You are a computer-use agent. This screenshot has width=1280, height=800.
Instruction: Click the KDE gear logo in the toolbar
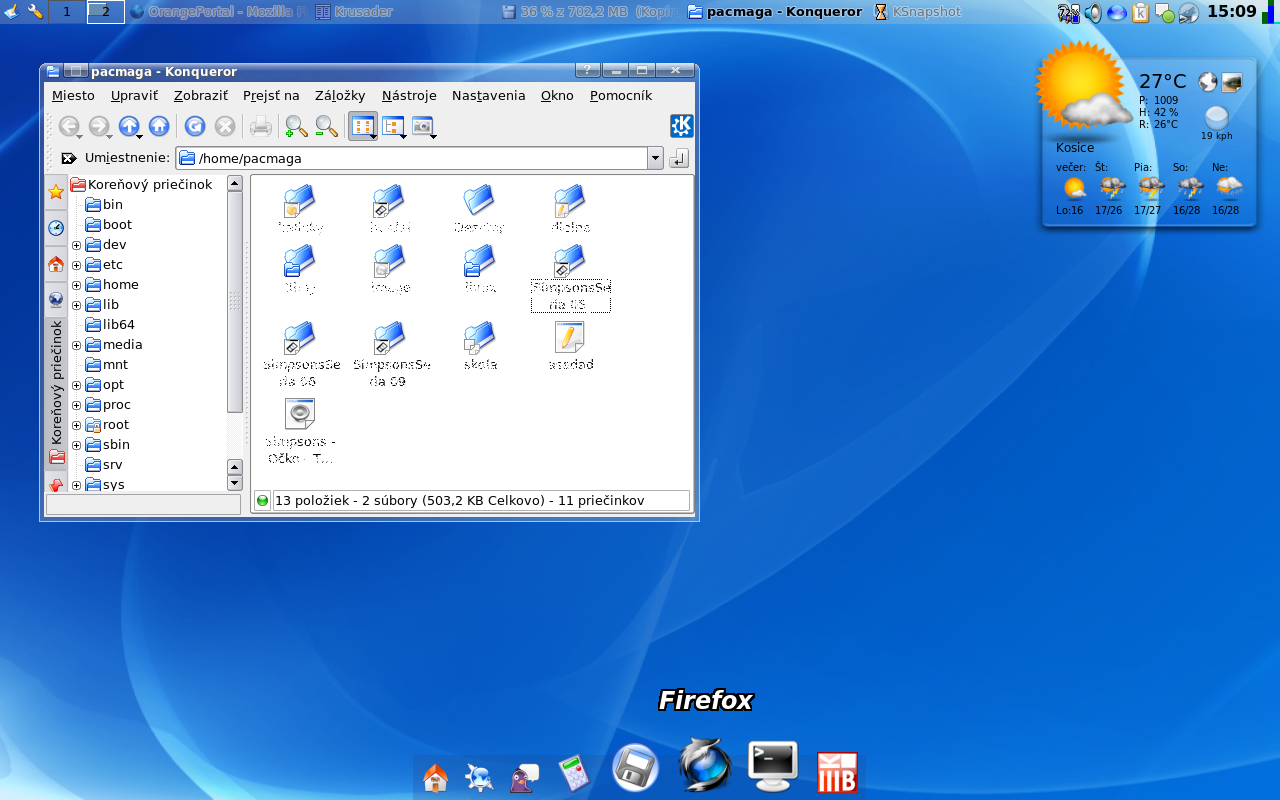pyautogui.click(x=682, y=126)
